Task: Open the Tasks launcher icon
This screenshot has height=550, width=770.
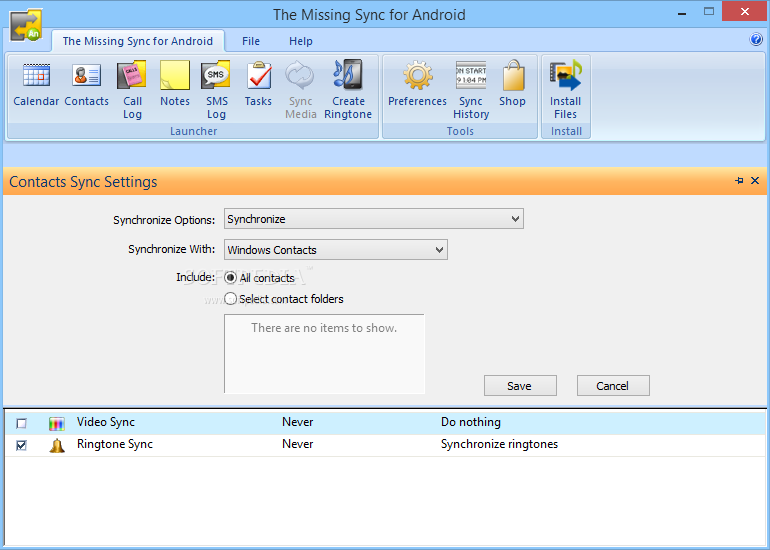Action: (x=258, y=83)
